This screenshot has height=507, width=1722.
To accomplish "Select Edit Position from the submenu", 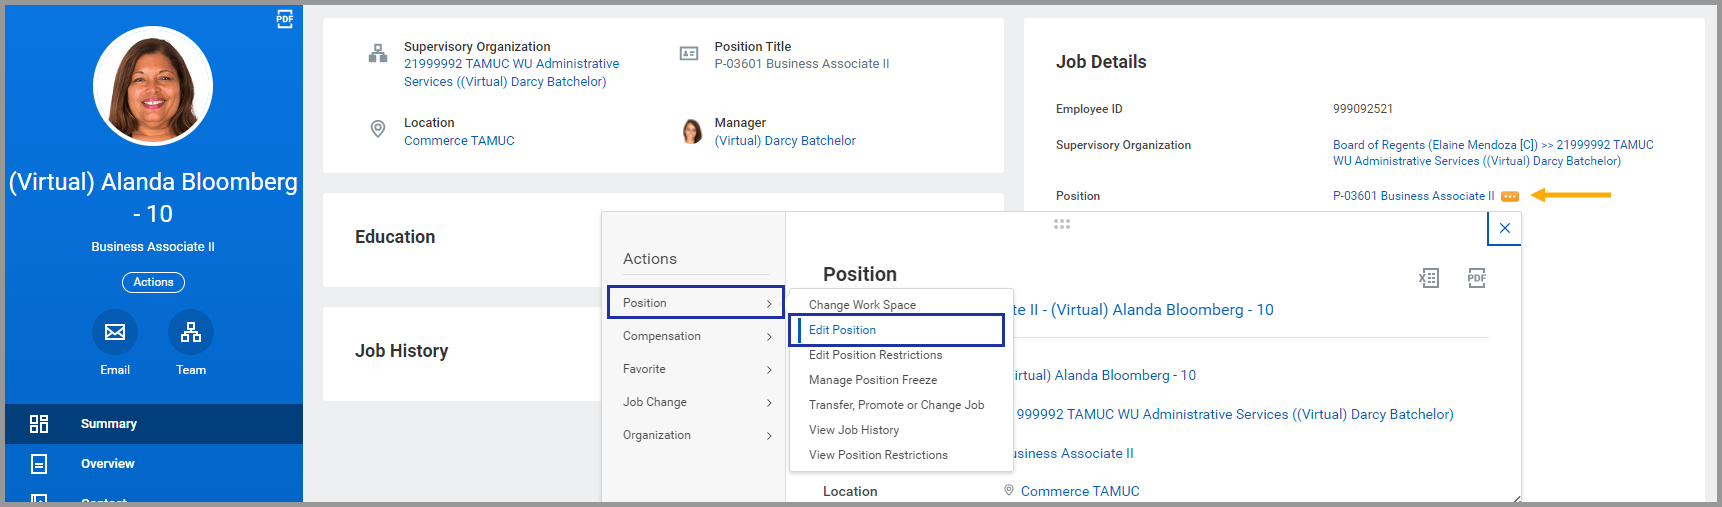I will [842, 330].
